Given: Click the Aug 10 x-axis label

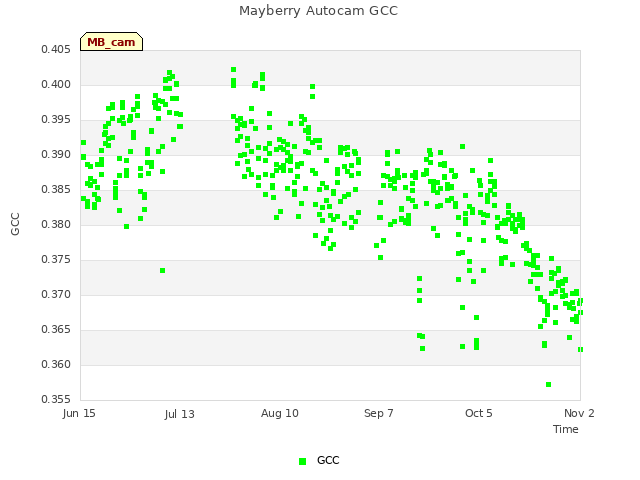Looking at the screenshot, I should pyautogui.click(x=280, y=413).
